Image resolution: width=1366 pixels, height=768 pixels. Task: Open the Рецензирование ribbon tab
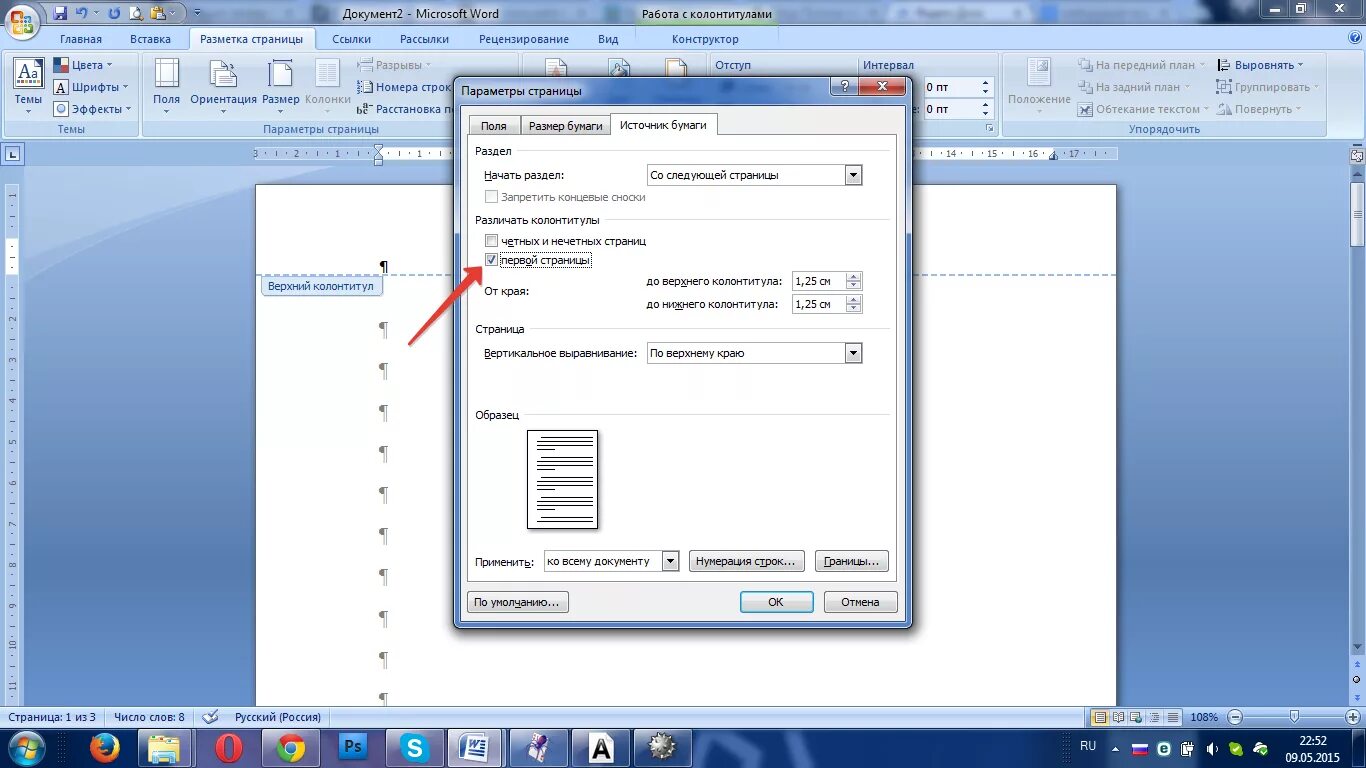click(524, 39)
